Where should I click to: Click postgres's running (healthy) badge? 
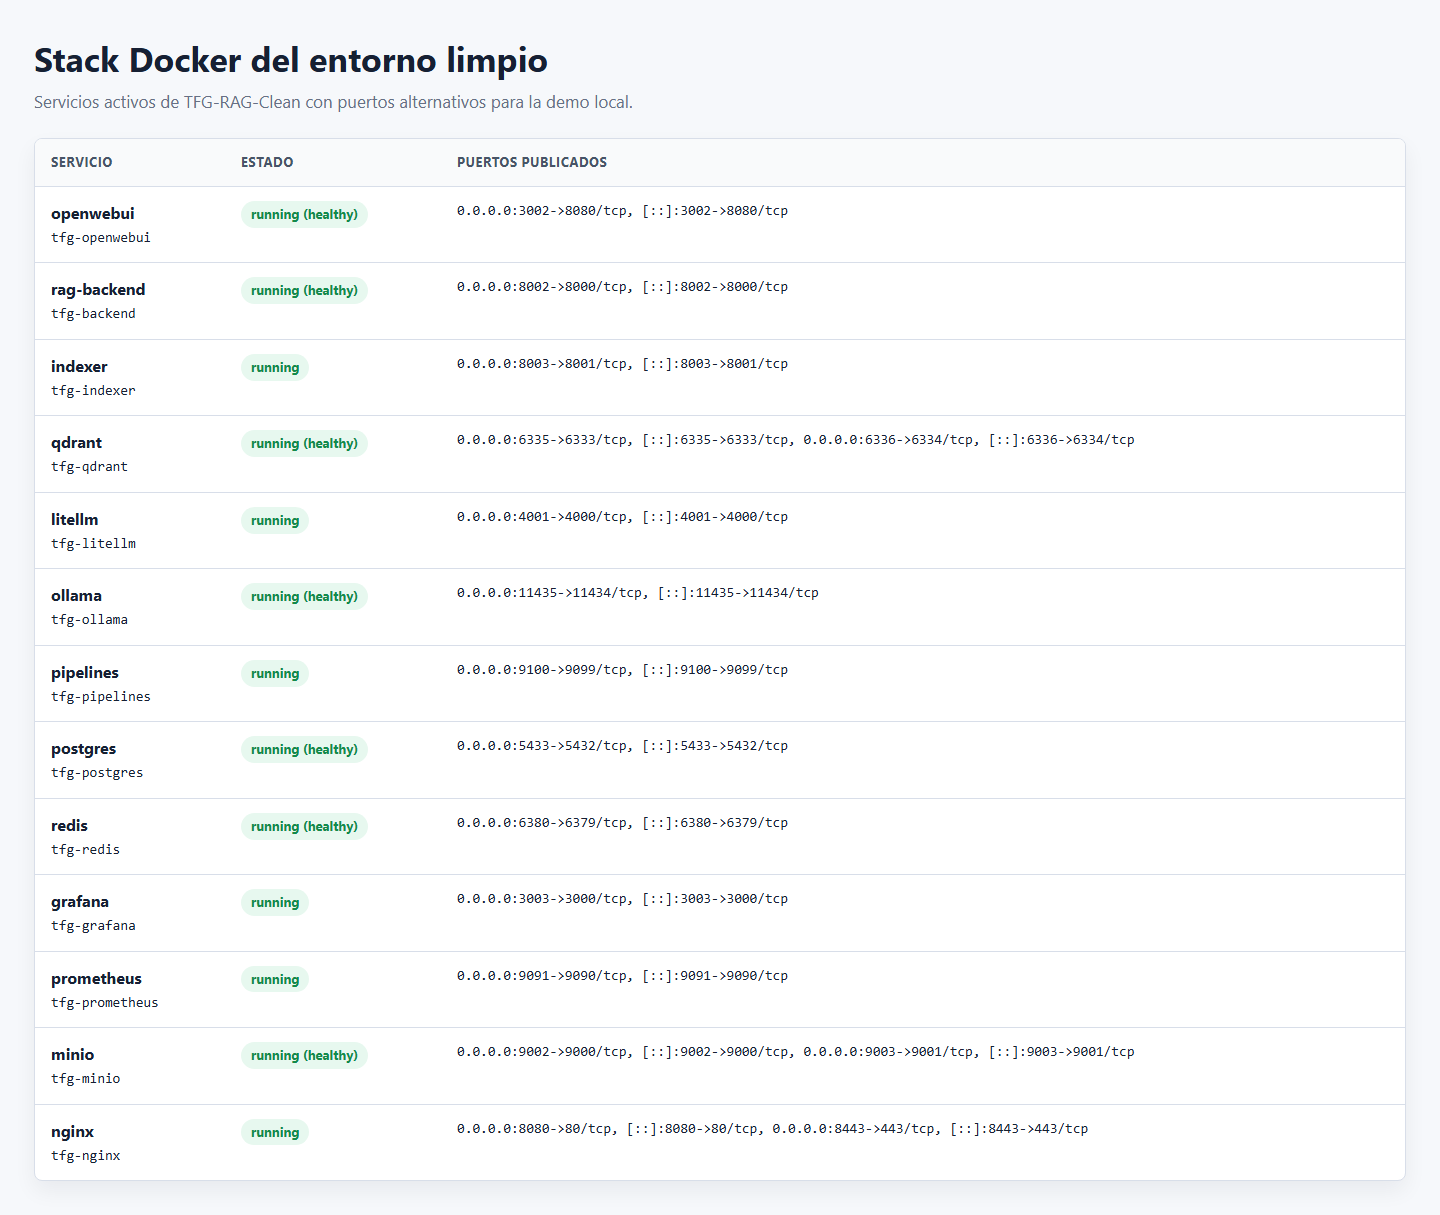[x=304, y=750]
